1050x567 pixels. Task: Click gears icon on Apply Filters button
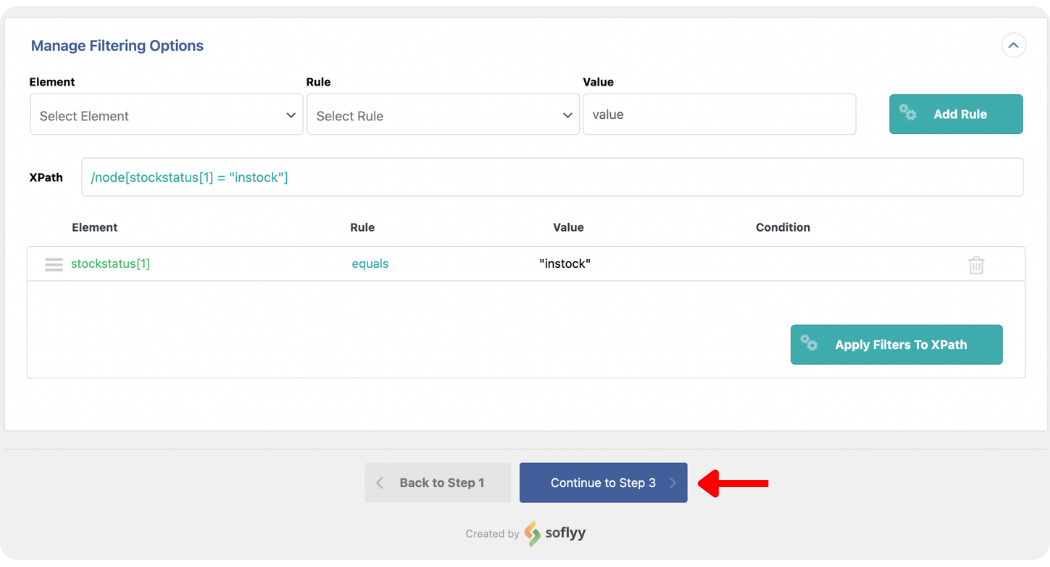click(809, 343)
